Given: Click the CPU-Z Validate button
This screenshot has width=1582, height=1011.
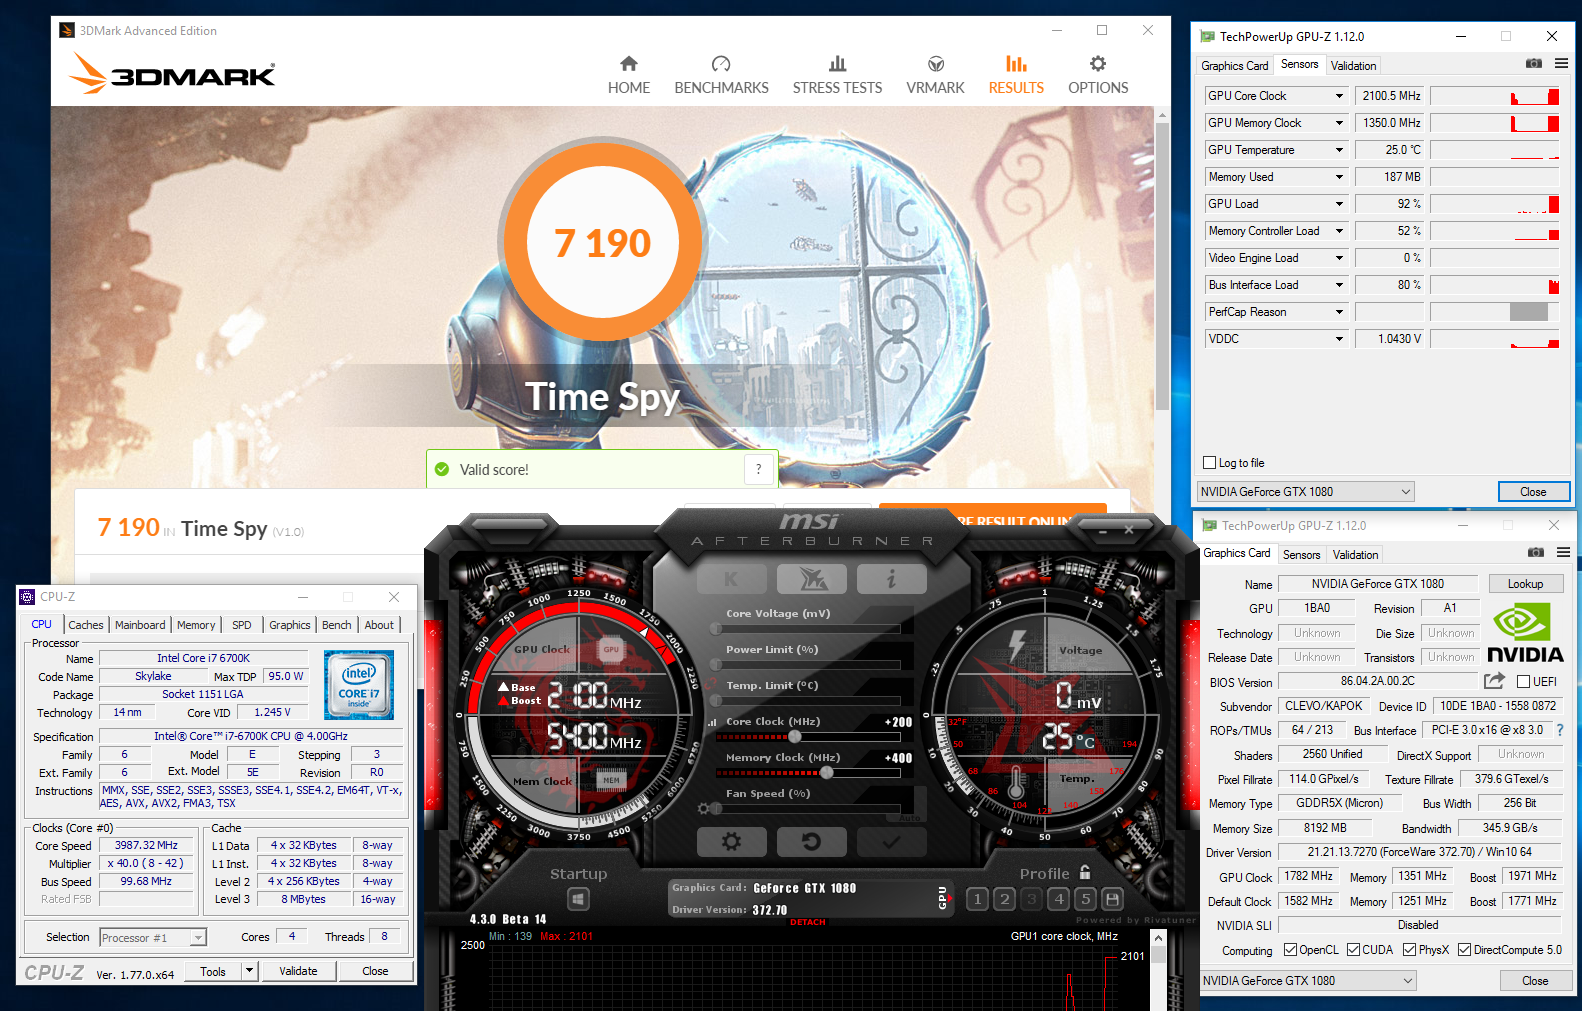Looking at the screenshot, I should pyautogui.click(x=298, y=971).
